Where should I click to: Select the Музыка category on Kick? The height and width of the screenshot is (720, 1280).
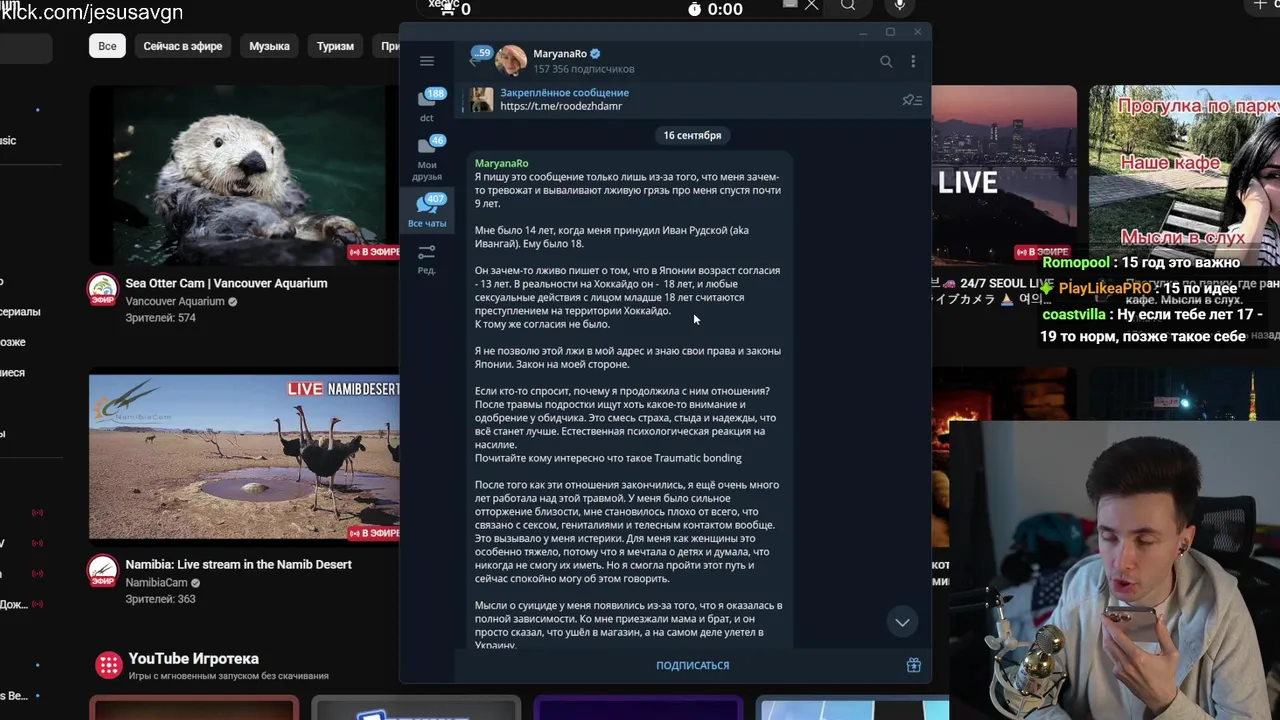[x=269, y=46]
